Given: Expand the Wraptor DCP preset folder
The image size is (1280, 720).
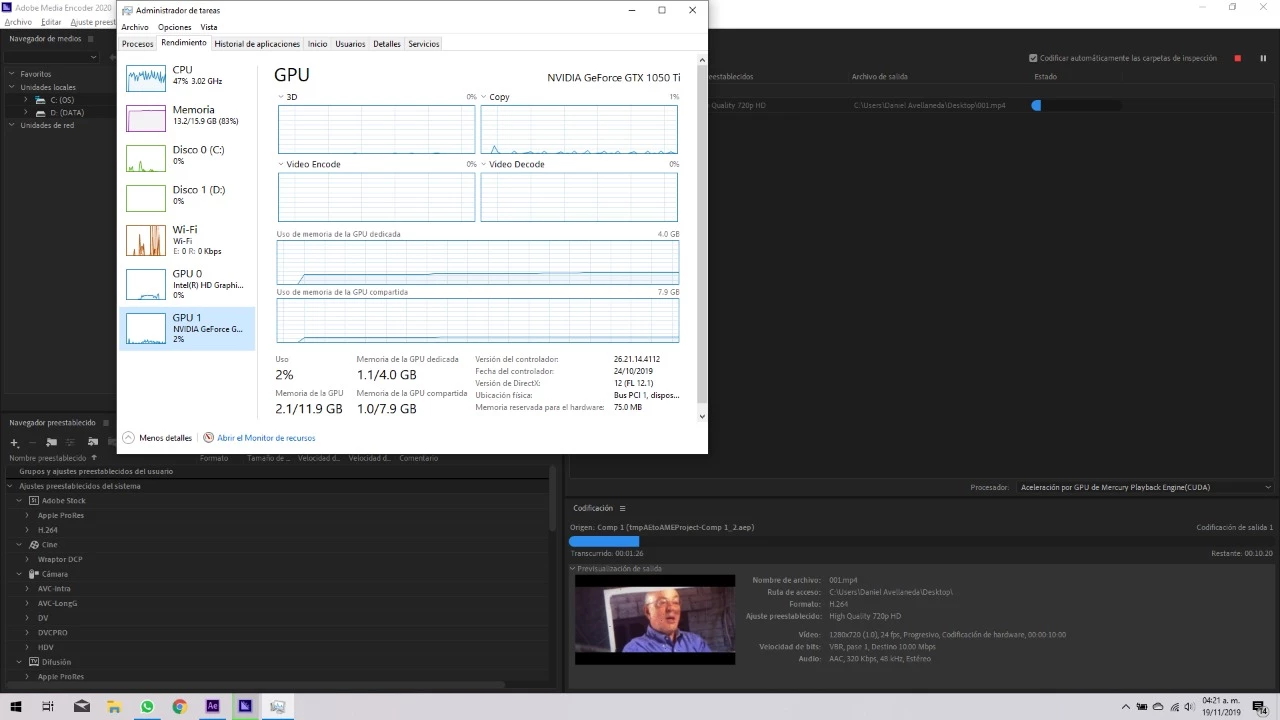Looking at the screenshot, I should click(x=27, y=559).
